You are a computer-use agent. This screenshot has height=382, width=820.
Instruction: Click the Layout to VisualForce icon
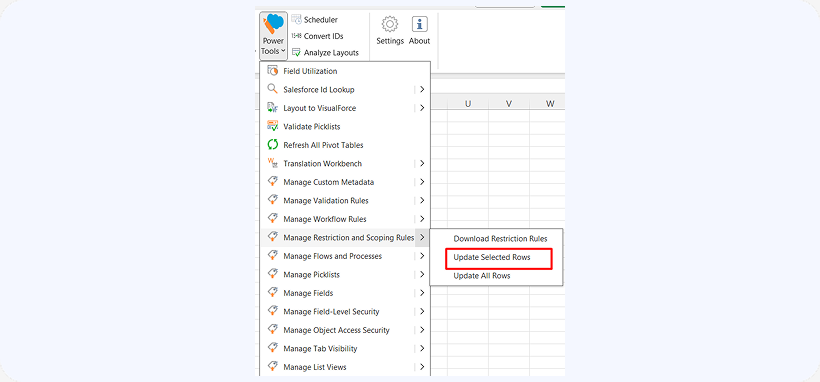[272, 108]
